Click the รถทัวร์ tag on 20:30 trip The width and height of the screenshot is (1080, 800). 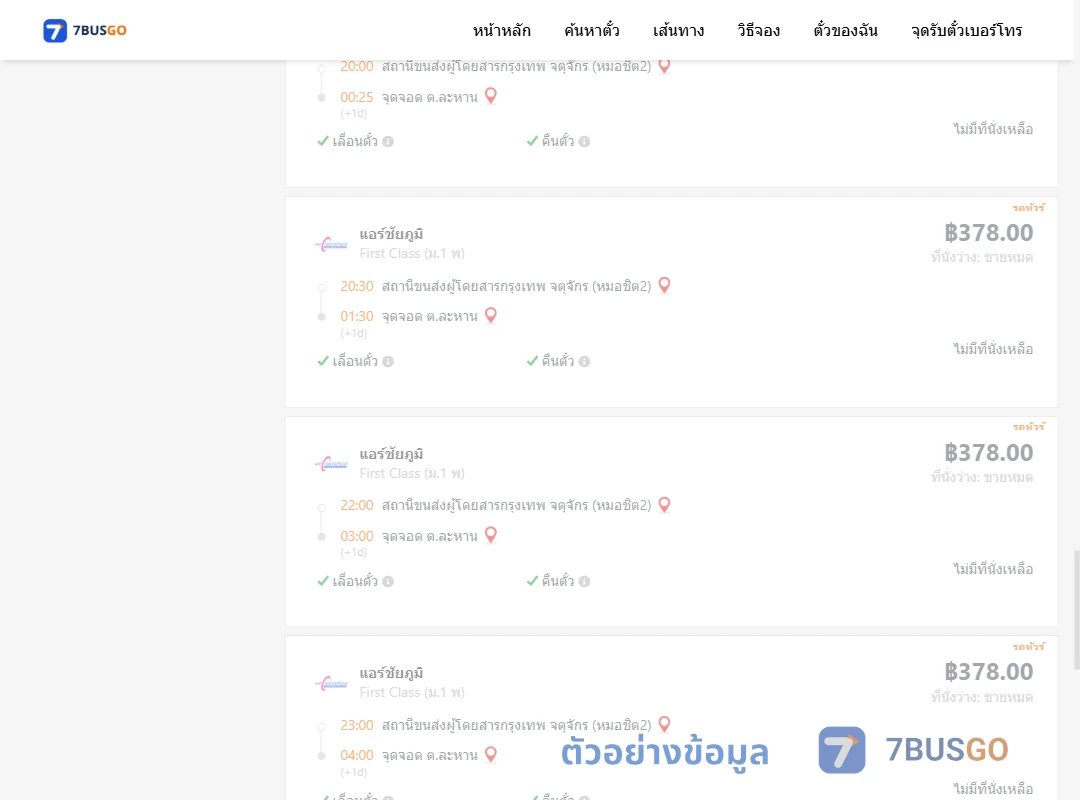[x=1028, y=207]
